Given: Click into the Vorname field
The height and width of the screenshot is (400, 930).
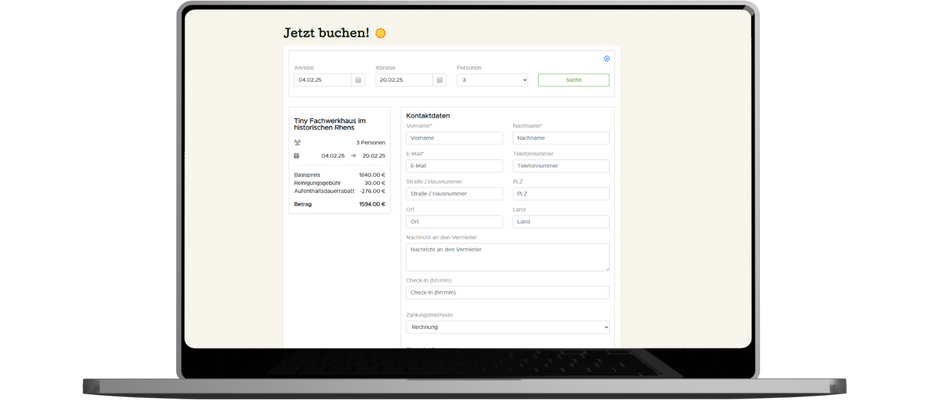Looking at the screenshot, I should (x=454, y=138).
